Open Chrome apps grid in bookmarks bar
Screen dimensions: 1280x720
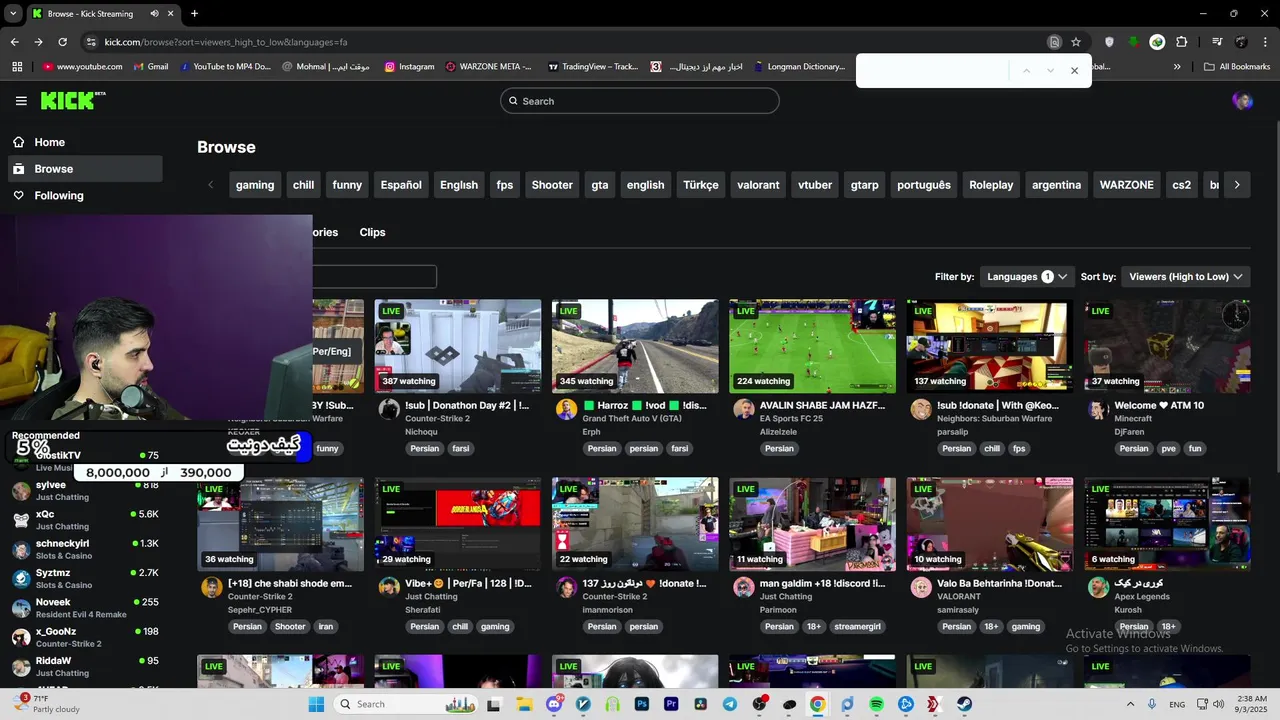[17, 67]
